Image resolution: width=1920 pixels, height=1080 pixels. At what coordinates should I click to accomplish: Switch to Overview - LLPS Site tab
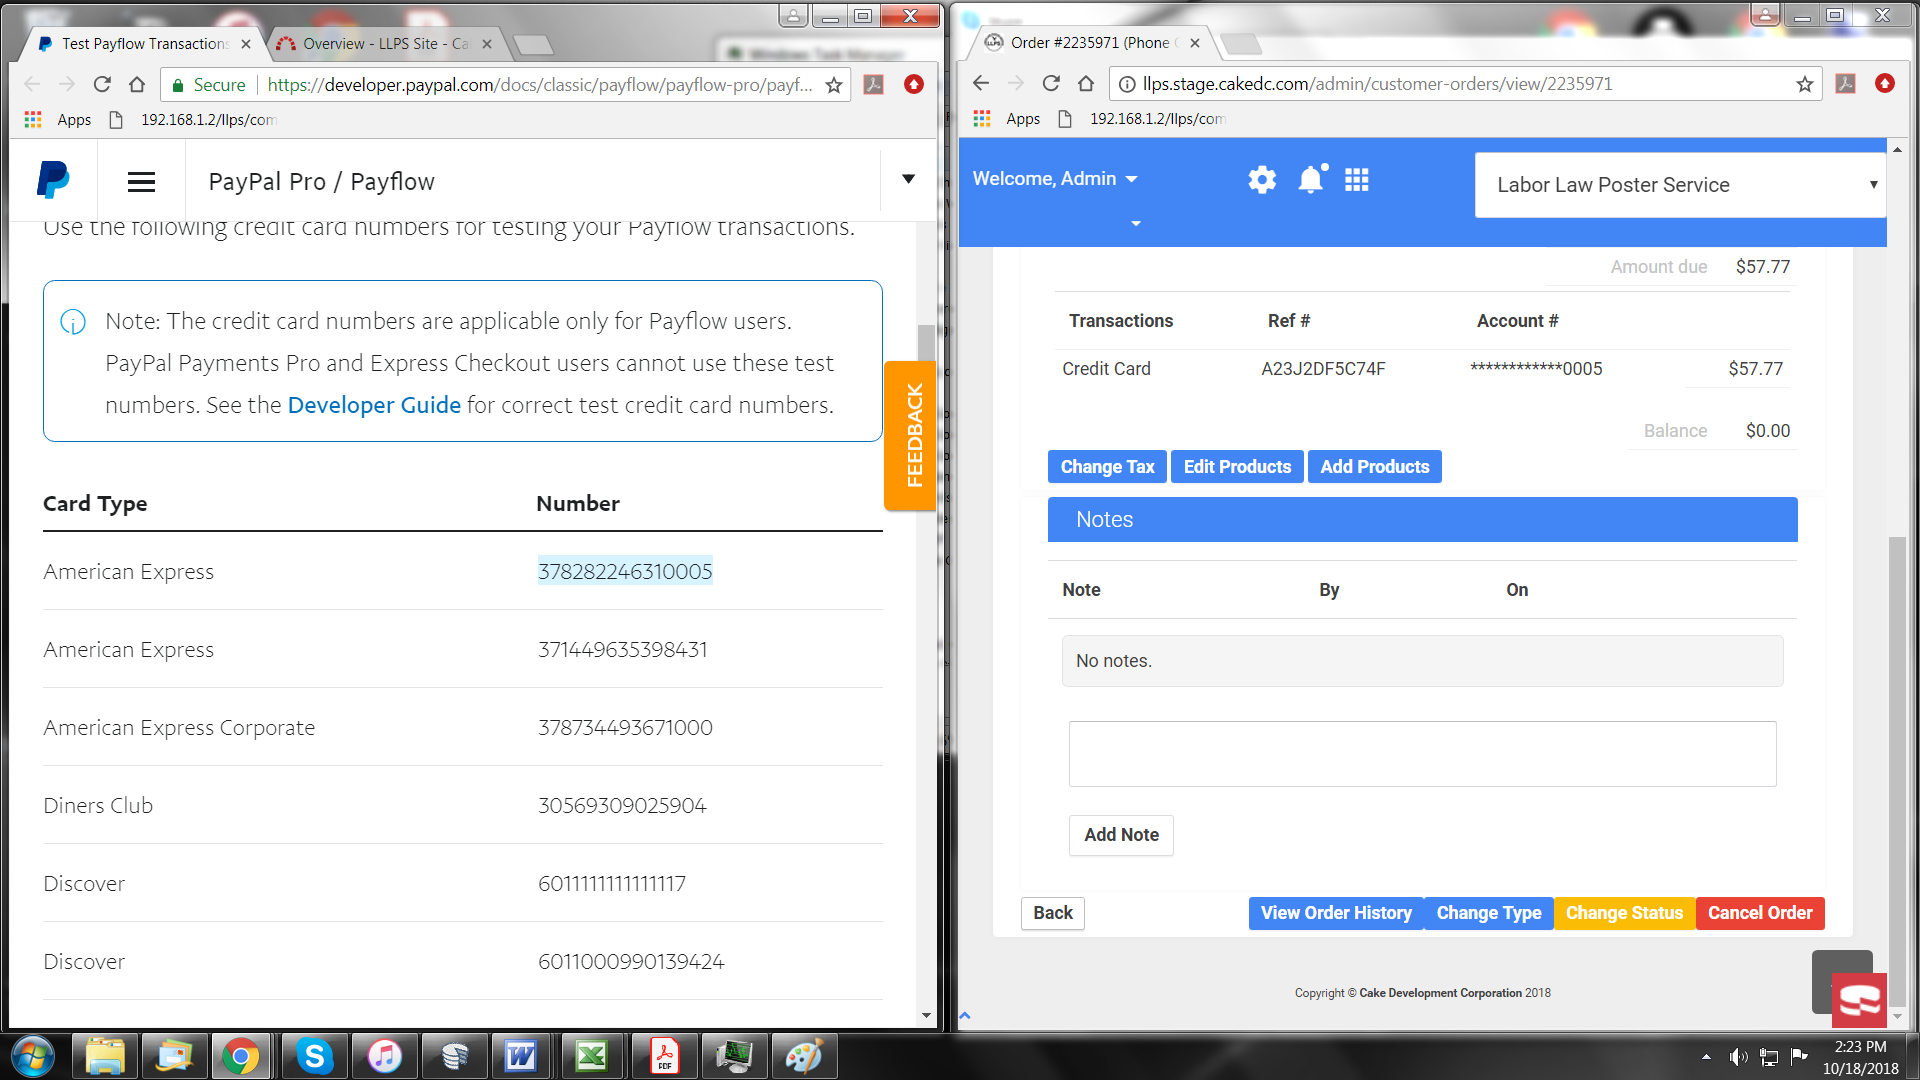pos(385,44)
